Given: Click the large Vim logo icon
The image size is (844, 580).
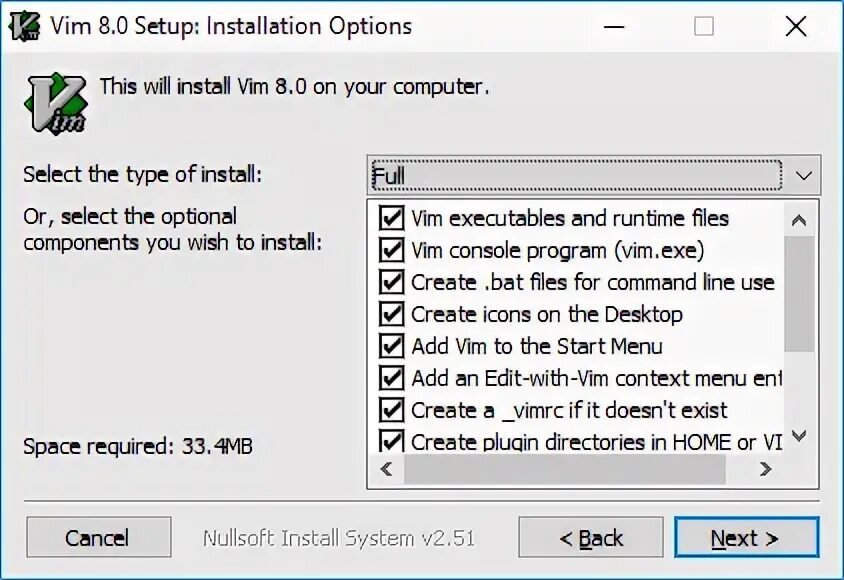Looking at the screenshot, I should (56, 101).
